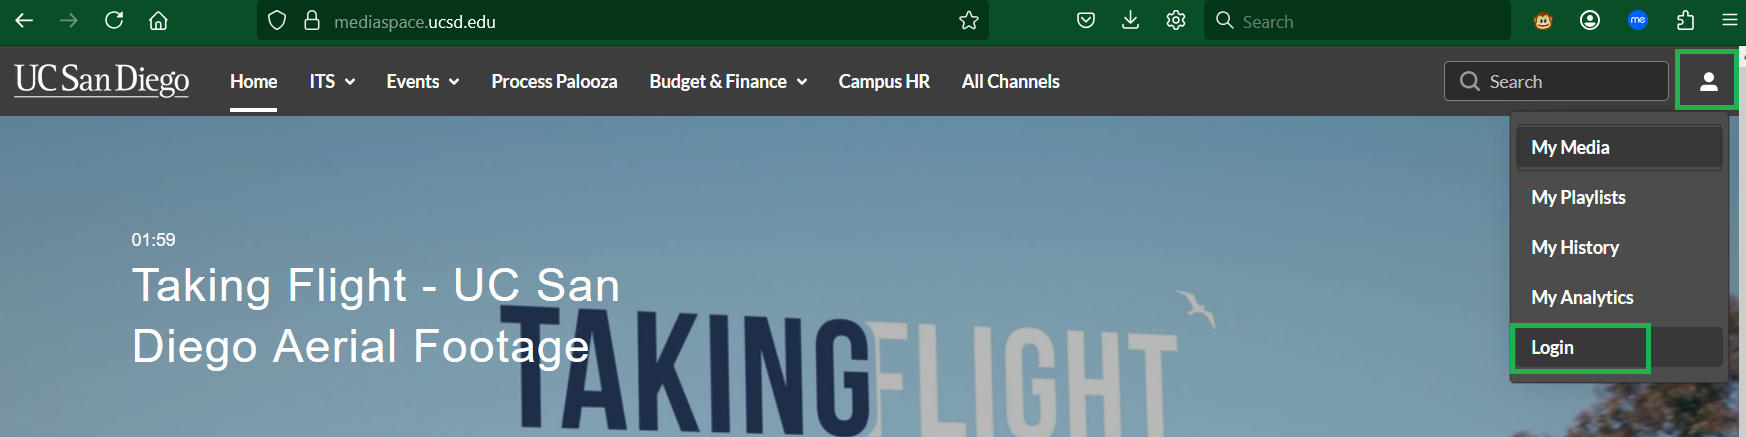Click the UC San Diego logo
The image size is (1746, 437).
click(x=102, y=80)
